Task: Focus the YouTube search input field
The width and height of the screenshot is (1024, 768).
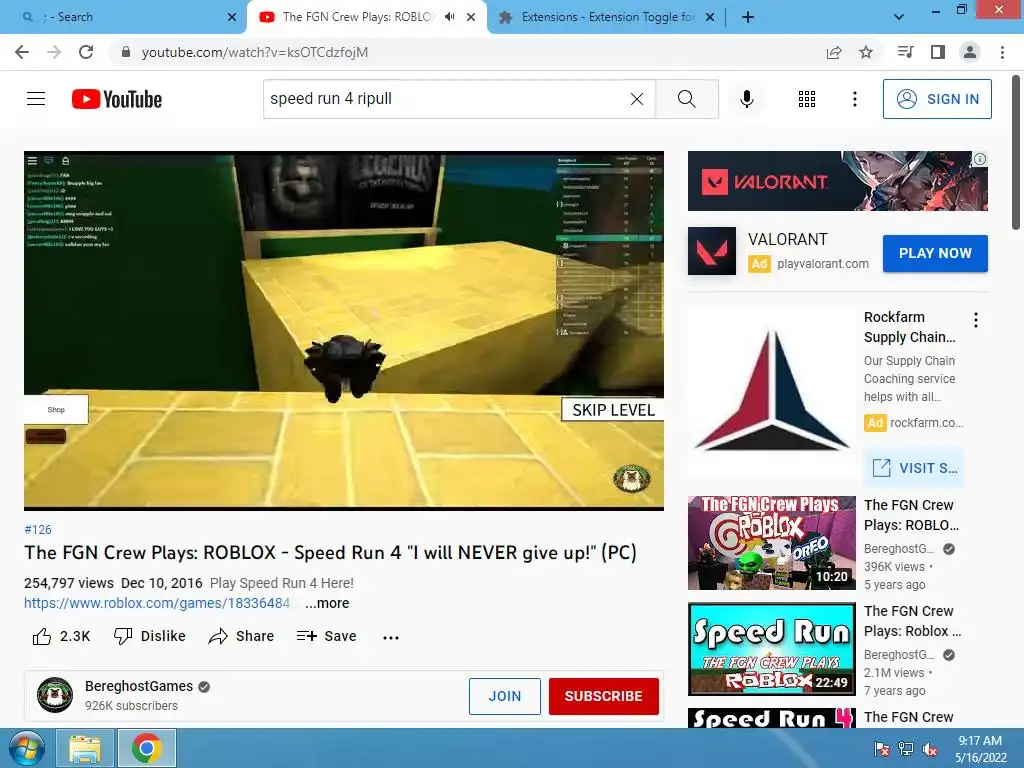Action: coord(447,99)
